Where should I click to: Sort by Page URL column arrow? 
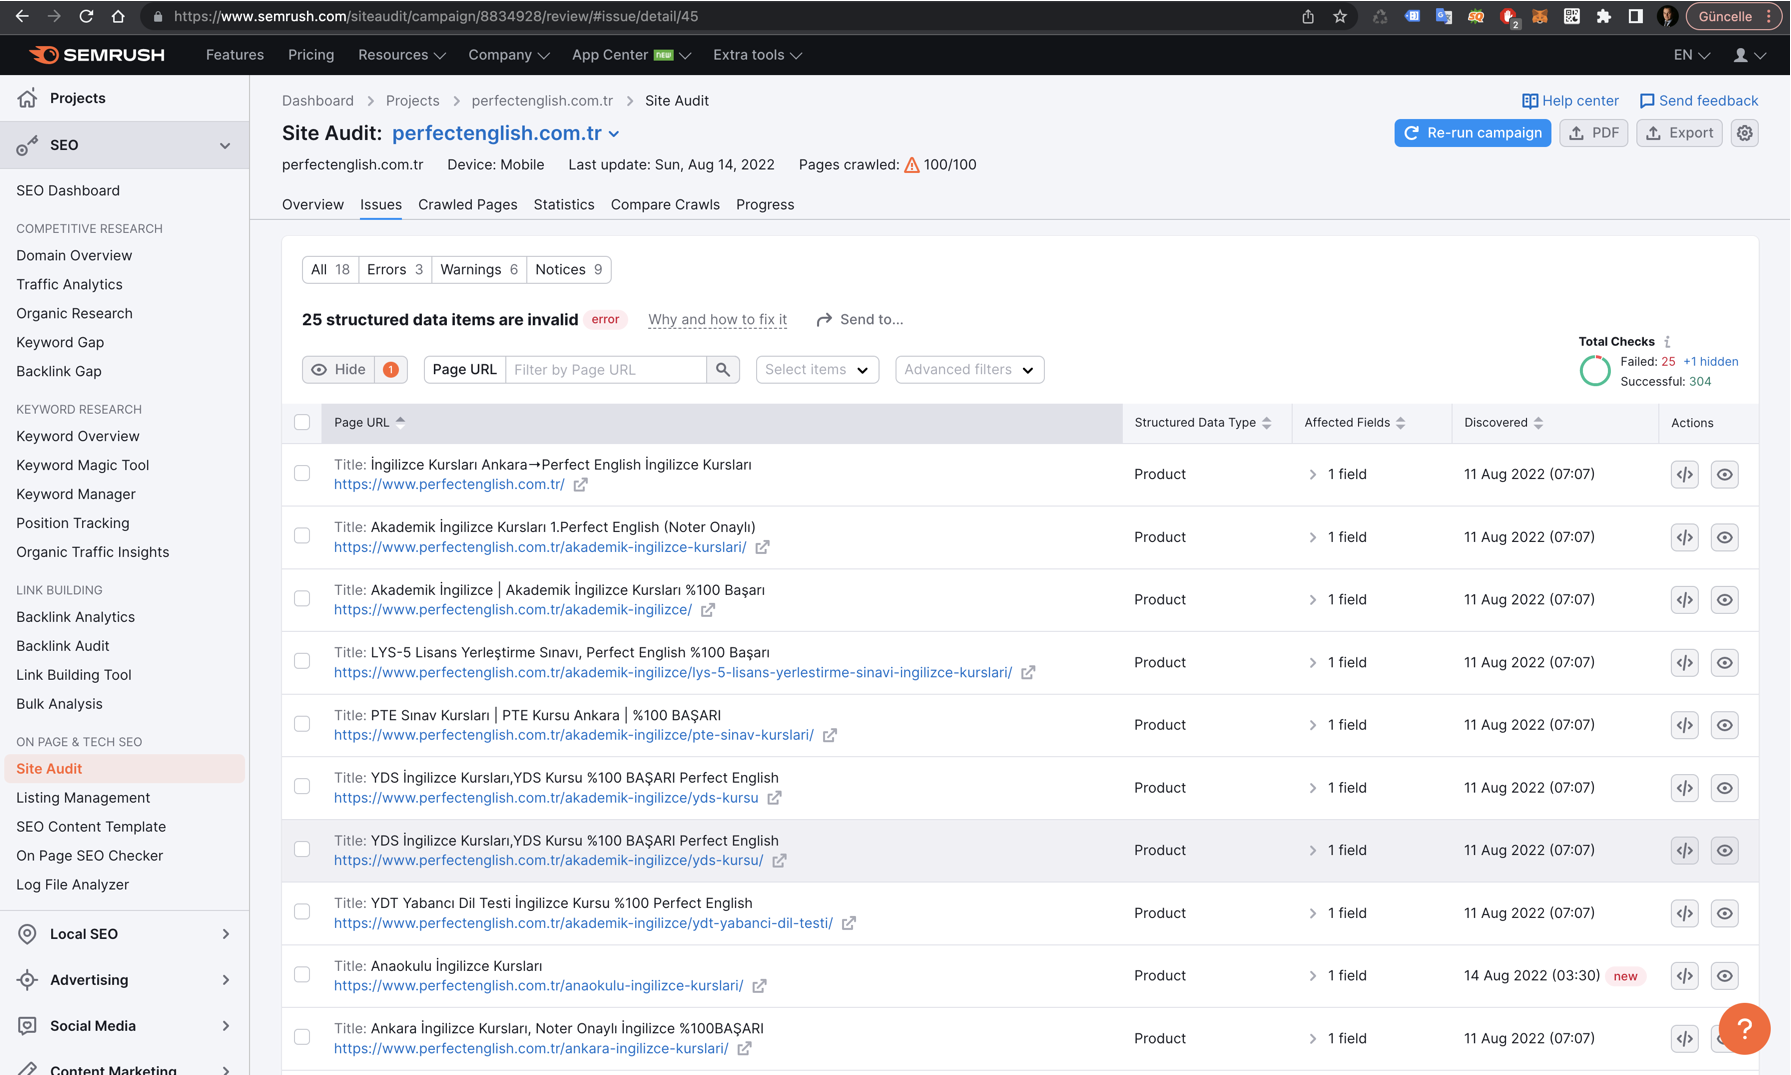click(x=400, y=423)
